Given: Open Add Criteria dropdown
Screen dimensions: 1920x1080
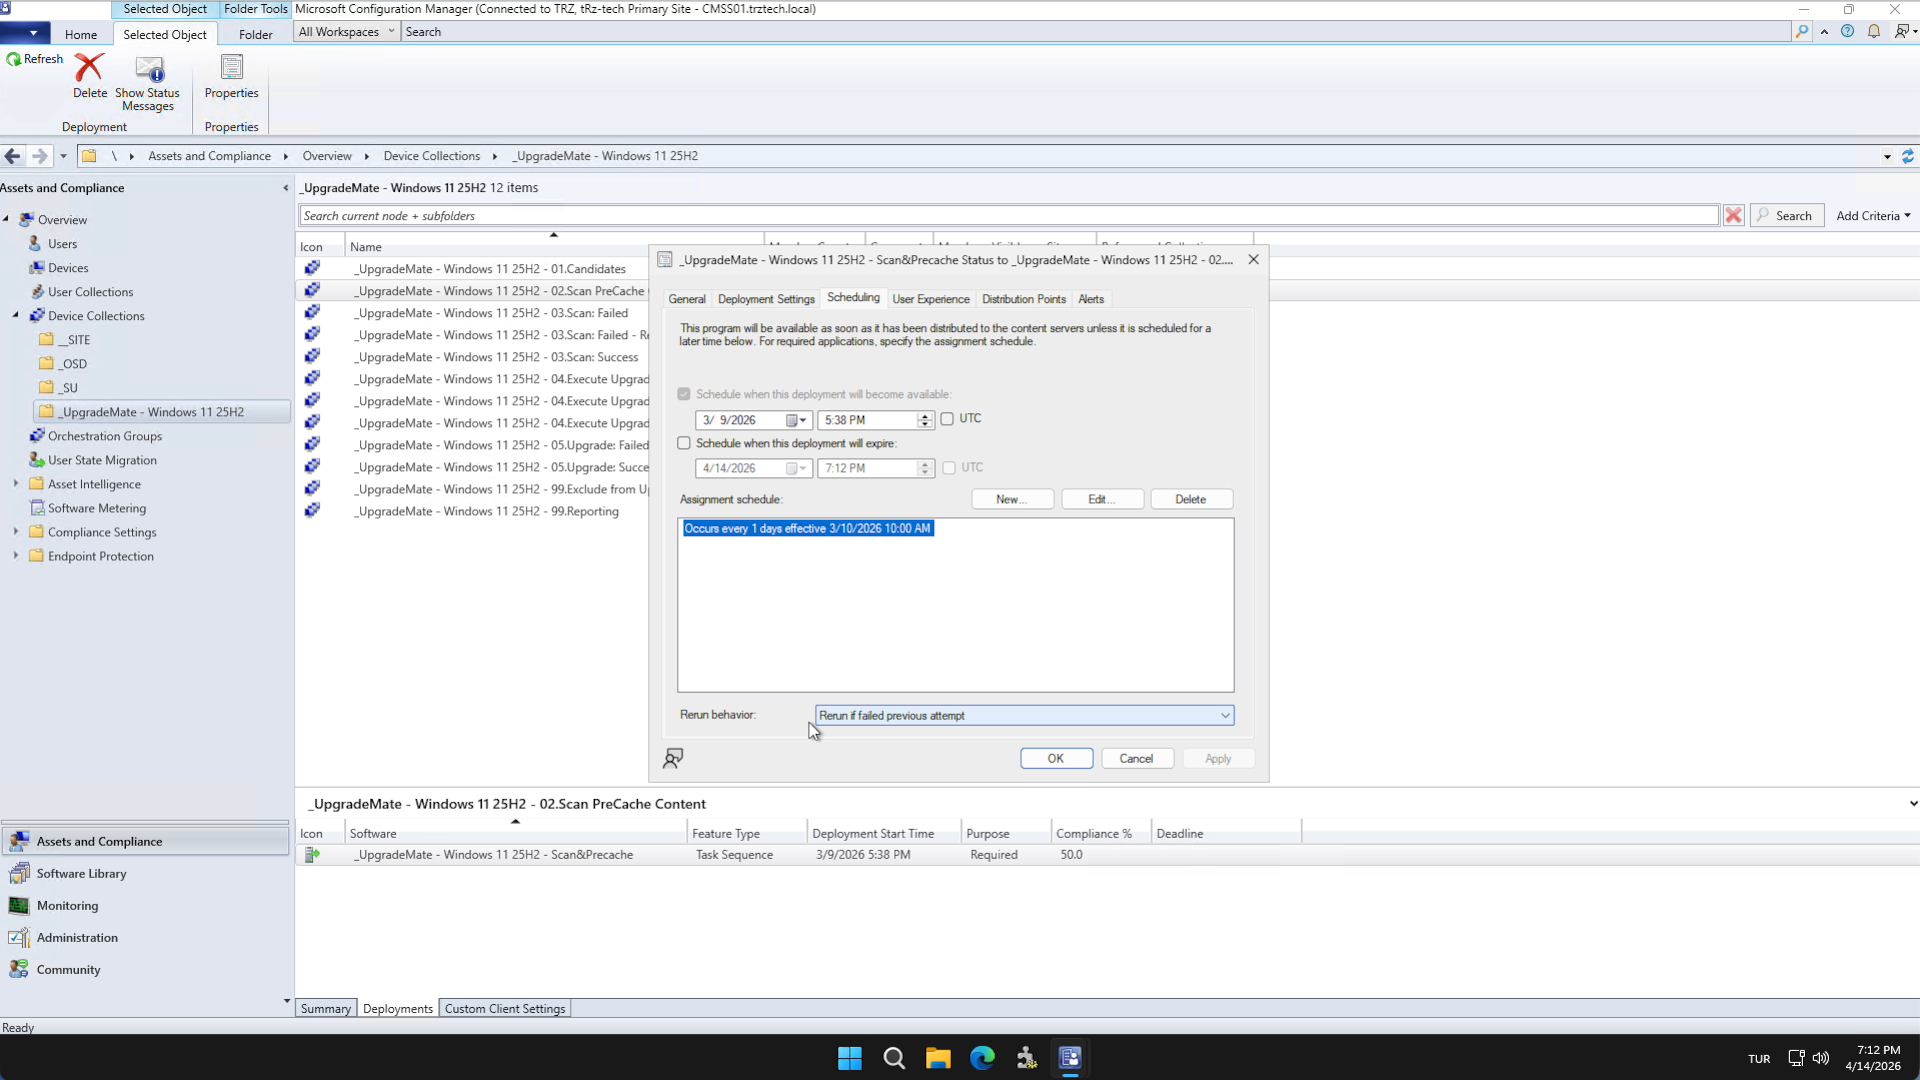Looking at the screenshot, I should [x=1873, y=216].
